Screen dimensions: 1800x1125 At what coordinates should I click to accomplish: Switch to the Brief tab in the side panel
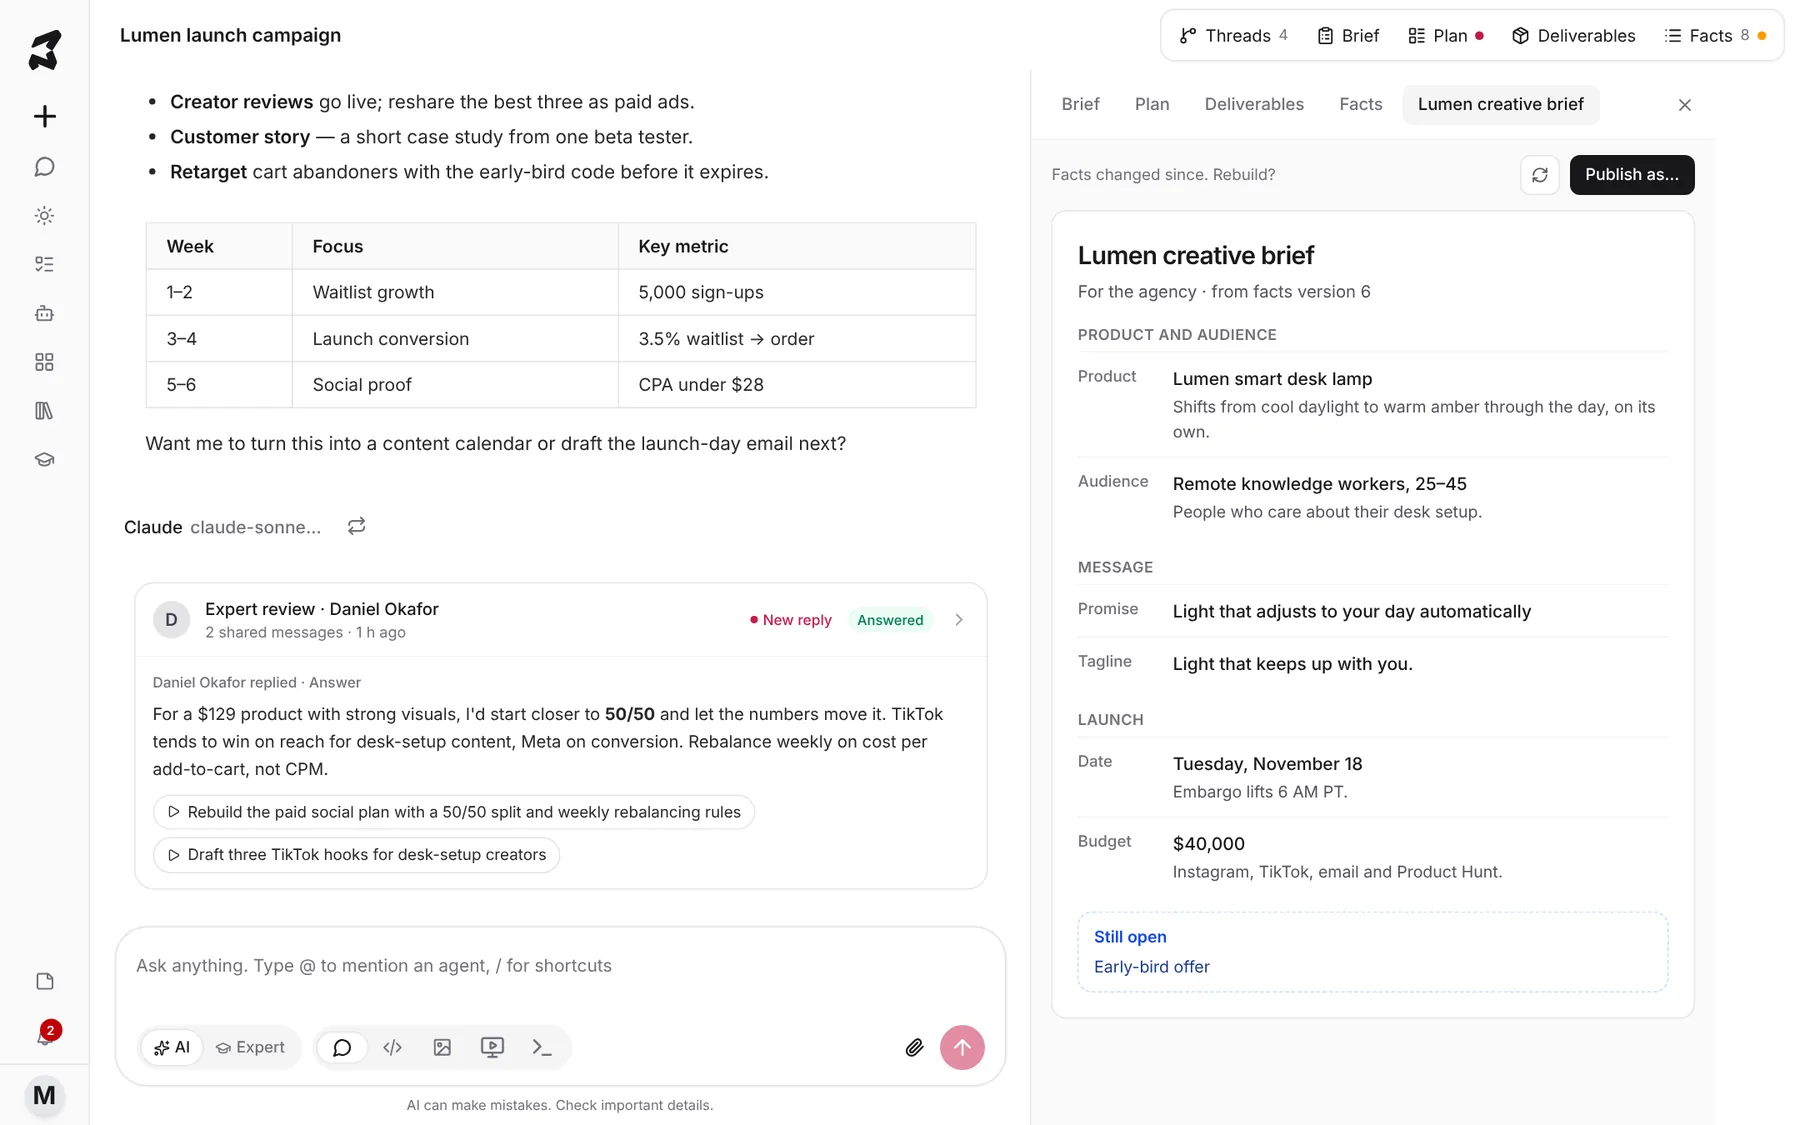[x=1080, y=104]
